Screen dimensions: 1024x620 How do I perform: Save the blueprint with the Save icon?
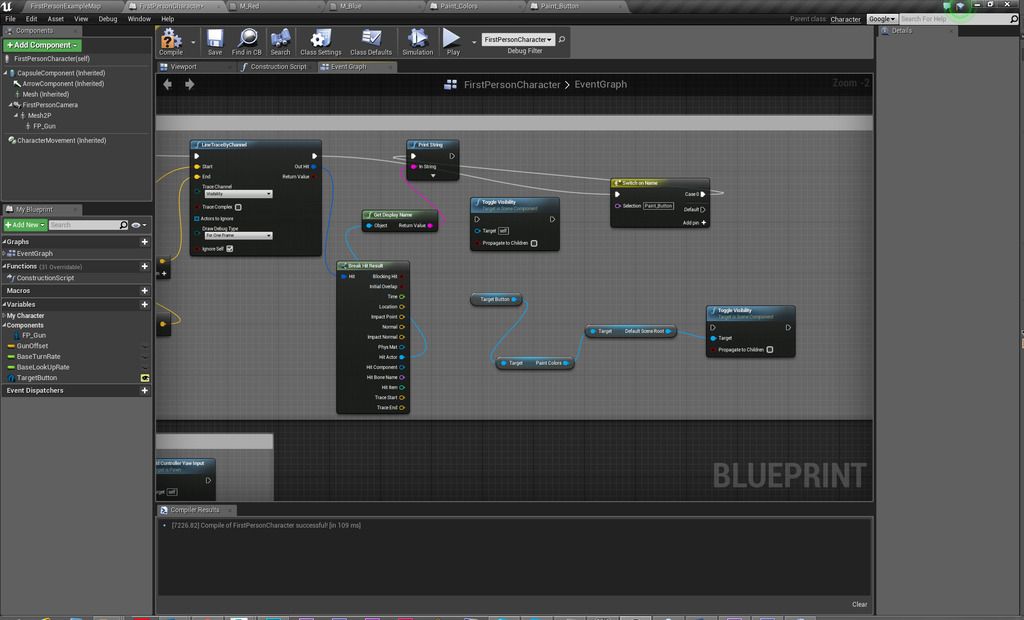(x=215, y=42)
